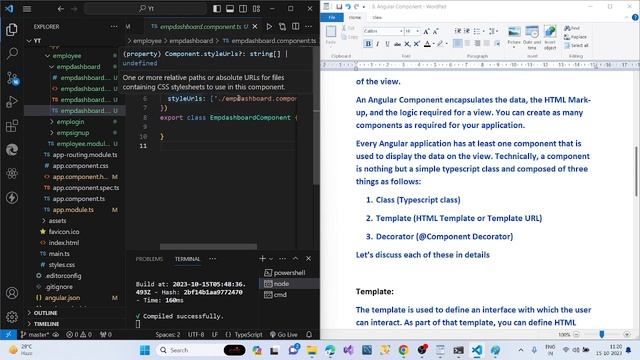Toggle Bold in WordPad ribbon
The height and width of the screenshot is (360, 640).
[368, 44]
